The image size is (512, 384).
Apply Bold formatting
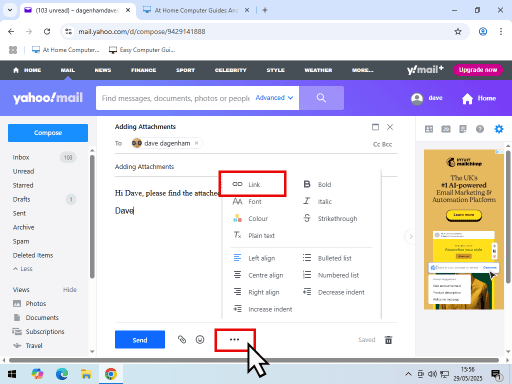(x=317, y=184)
